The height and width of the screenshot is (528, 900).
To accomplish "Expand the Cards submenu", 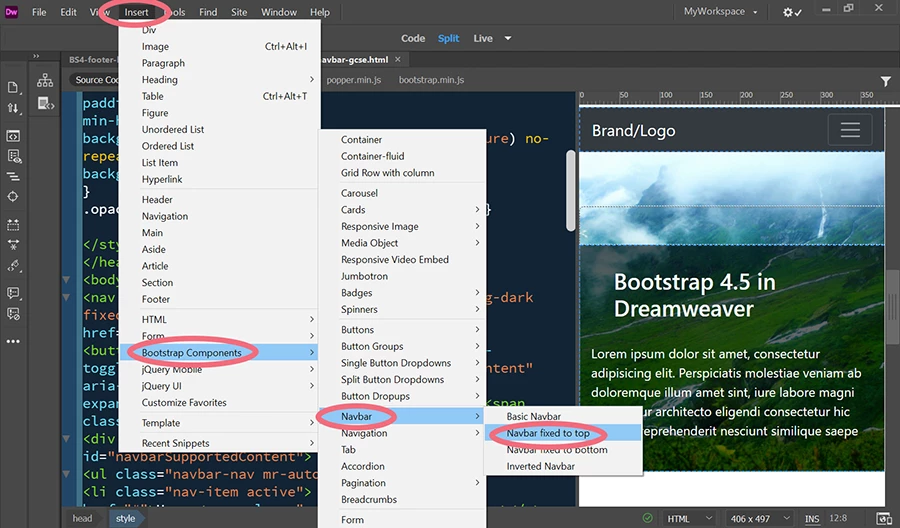I will pyautogui.click(x=402, y=209).
